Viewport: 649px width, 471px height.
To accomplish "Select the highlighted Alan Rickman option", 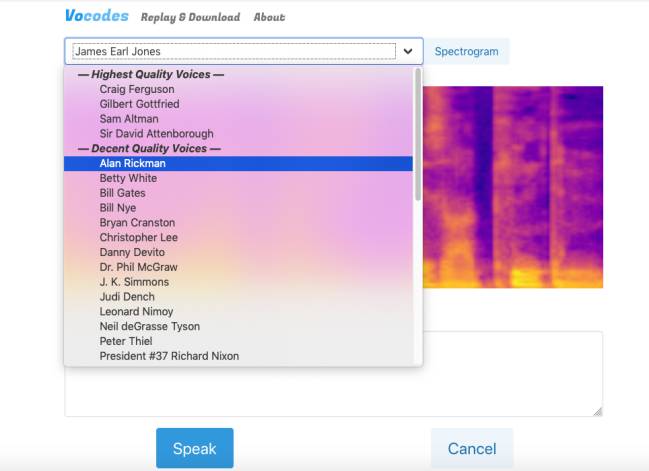I will click(133, 163).
